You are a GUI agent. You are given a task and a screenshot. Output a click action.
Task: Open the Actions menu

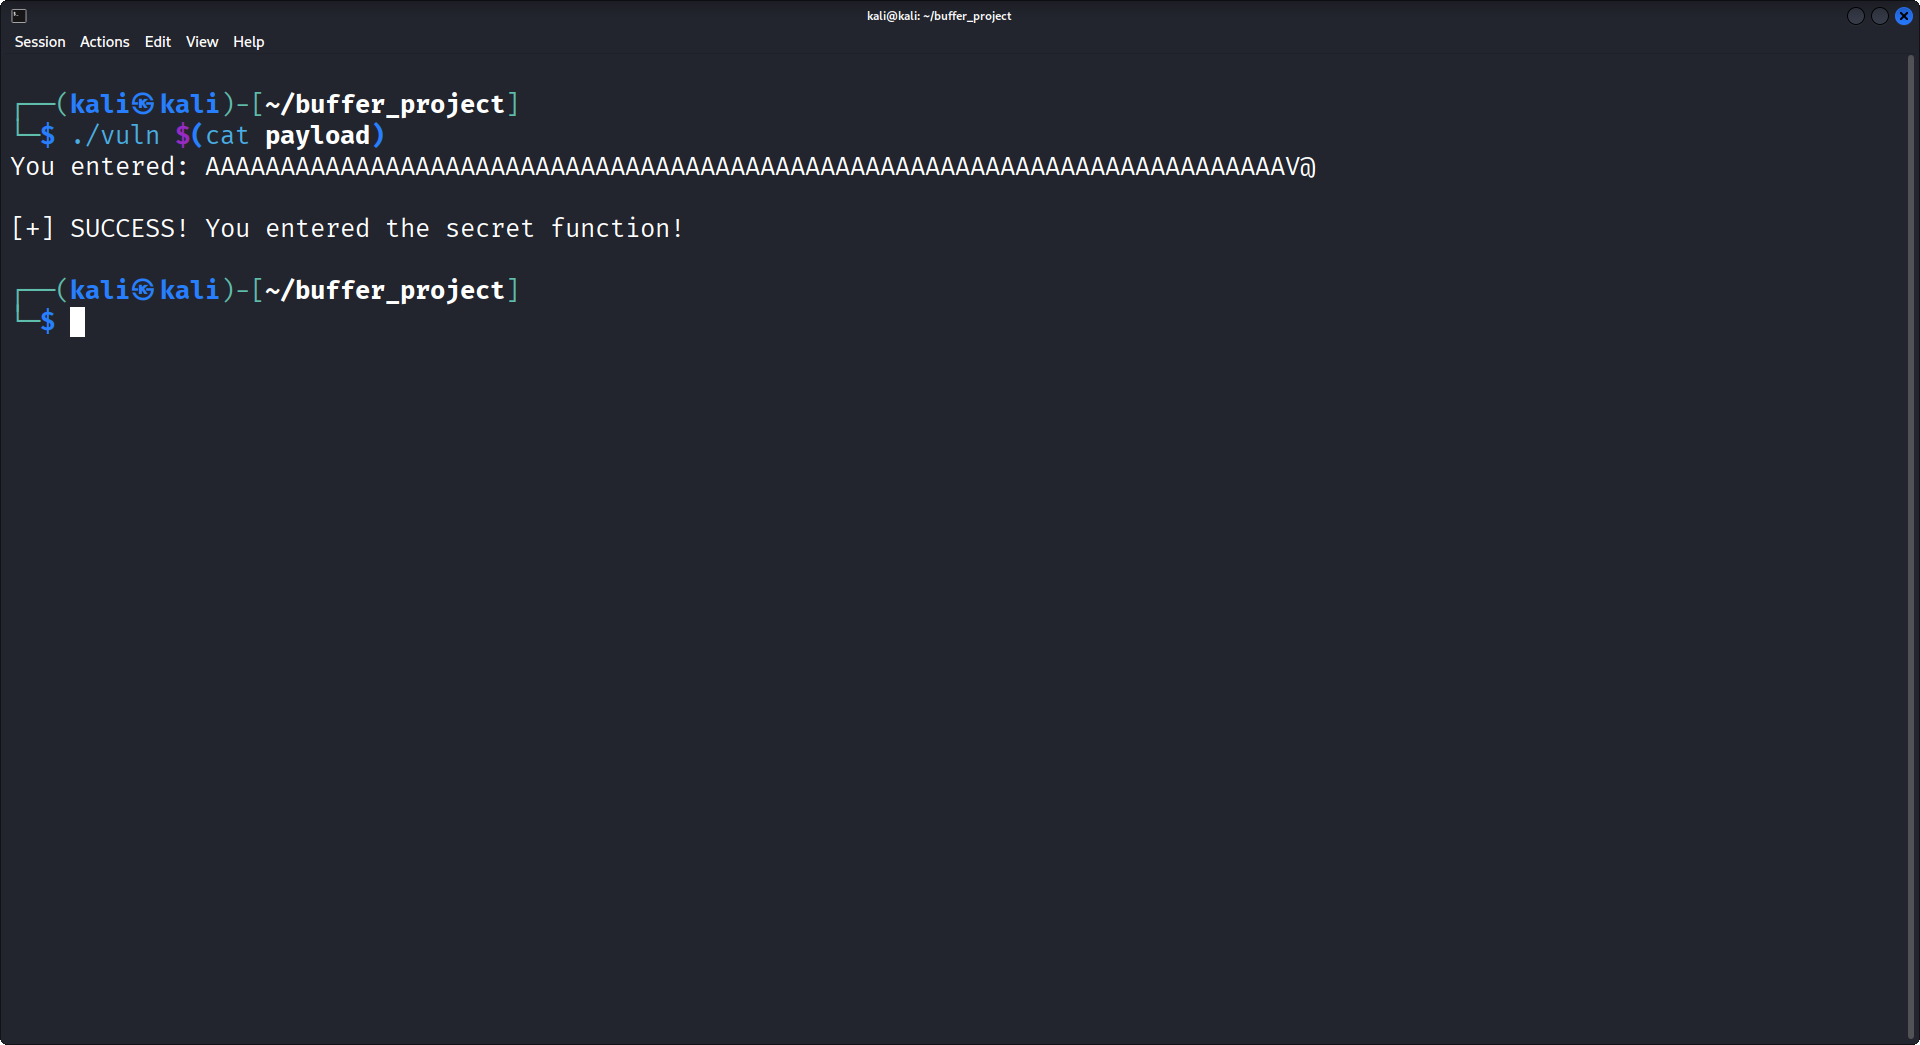(x=103, y=42)
